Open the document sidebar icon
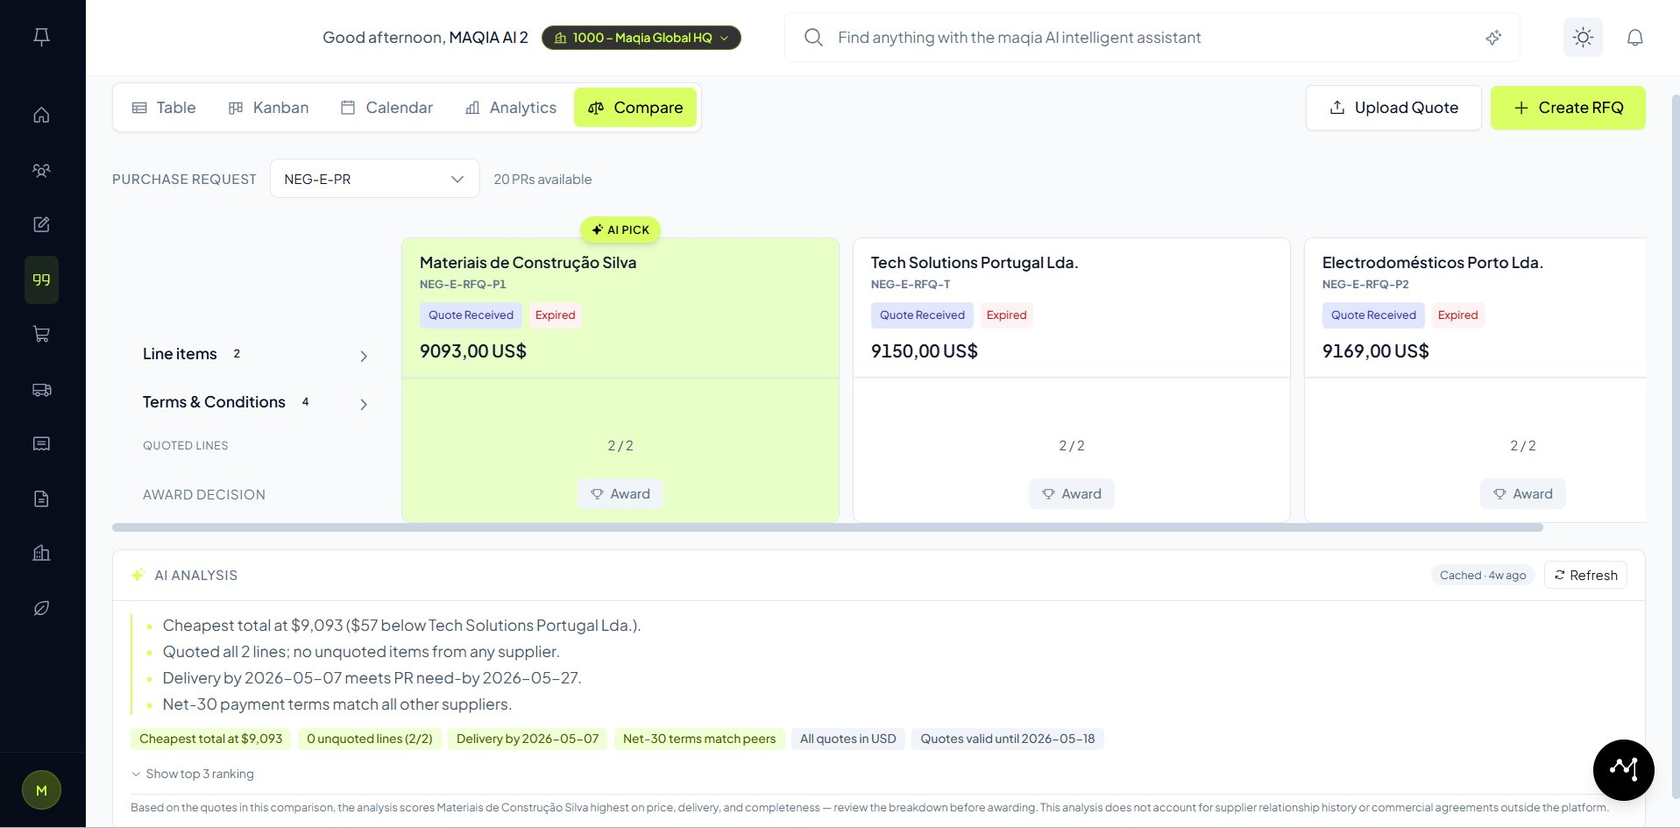This screenshot has height=828, width=1680. tap(41, 498)
